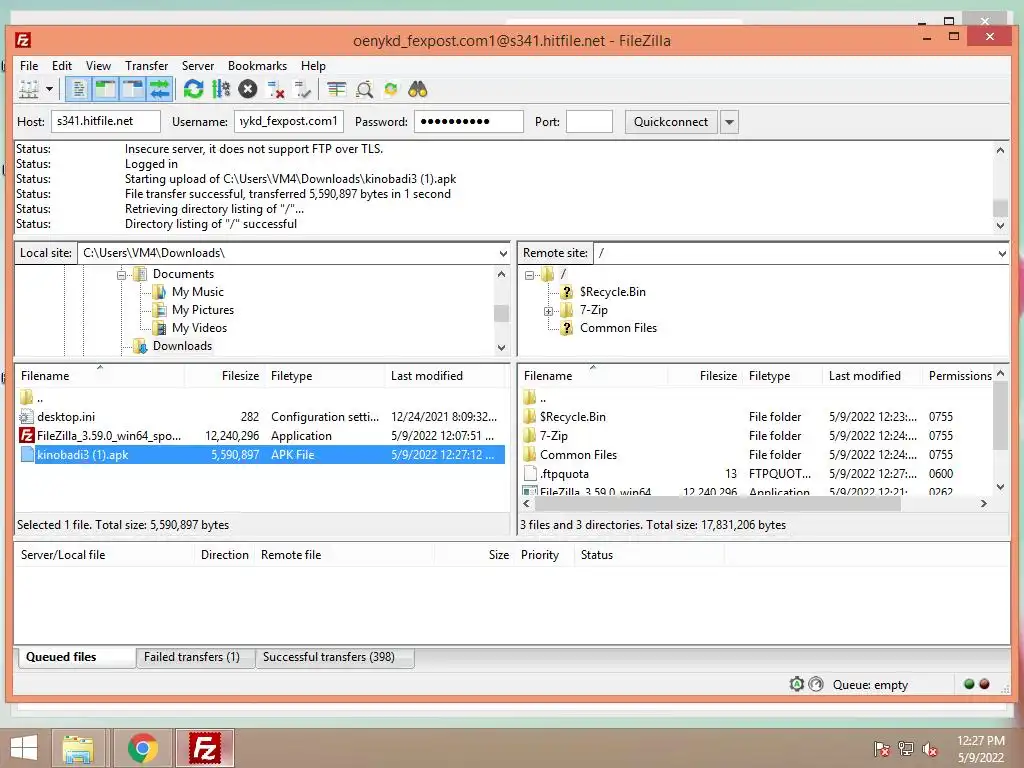Click FileZilla taskbar icon

[x=204, y=748]
